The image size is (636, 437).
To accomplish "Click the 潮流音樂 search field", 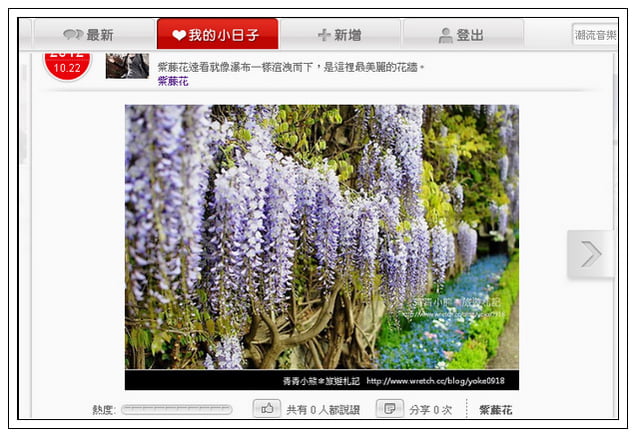I will [595, 35].
